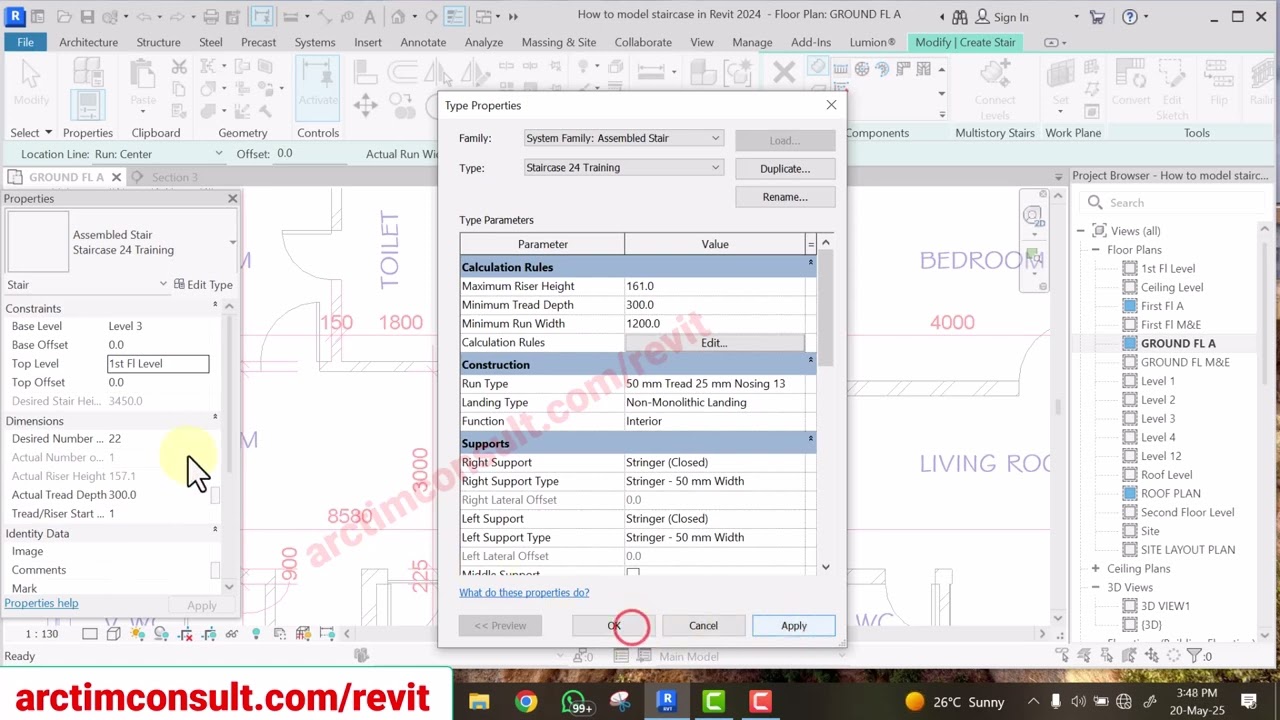Open Google Chrome from the taskbar

(x=526, y=701)
